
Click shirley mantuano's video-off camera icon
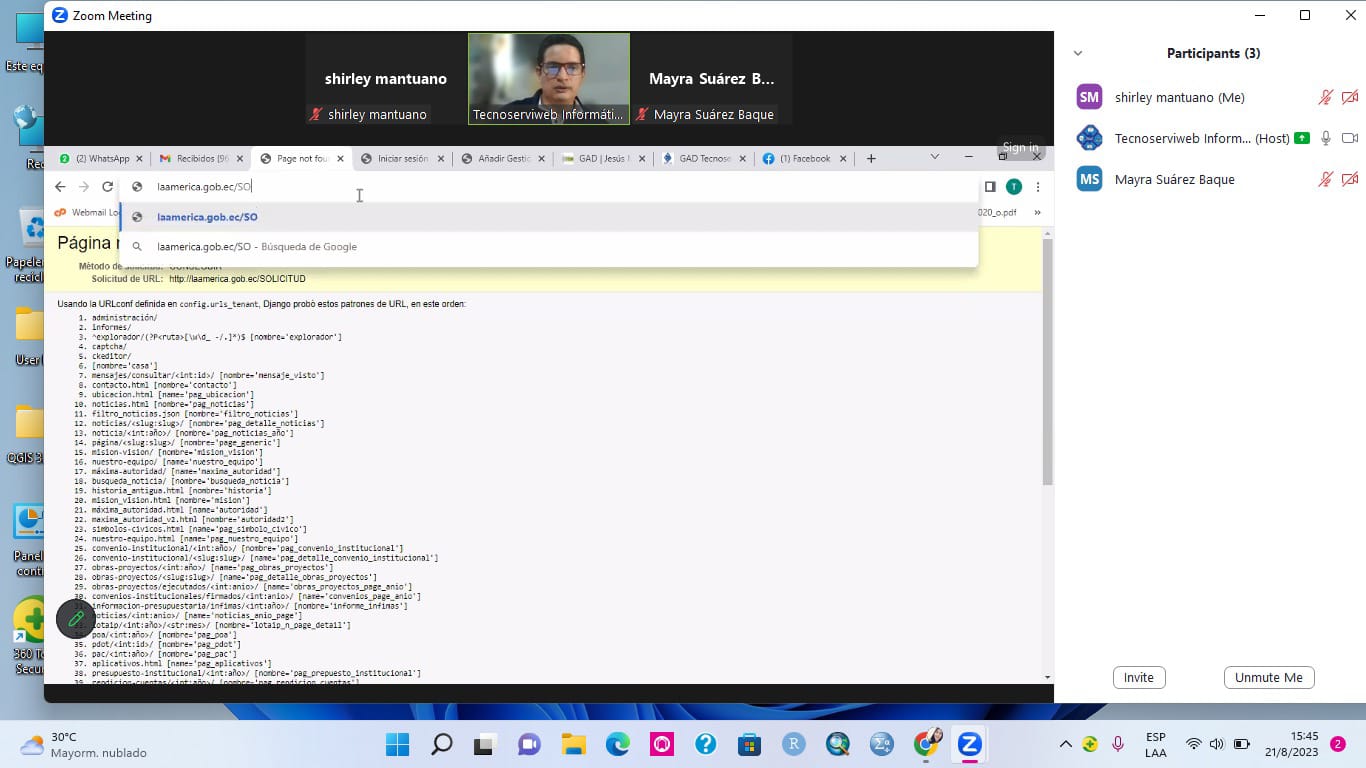coord(1349,97)
